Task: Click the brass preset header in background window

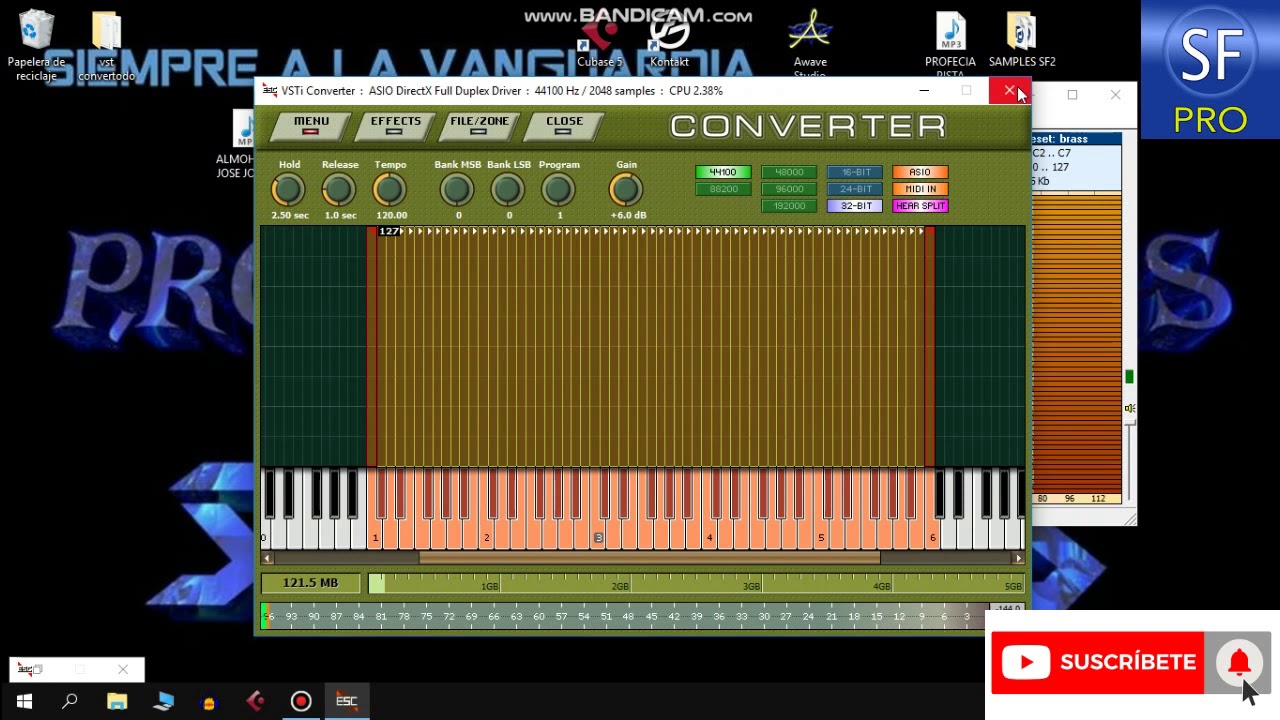Action: [1076, 139]
